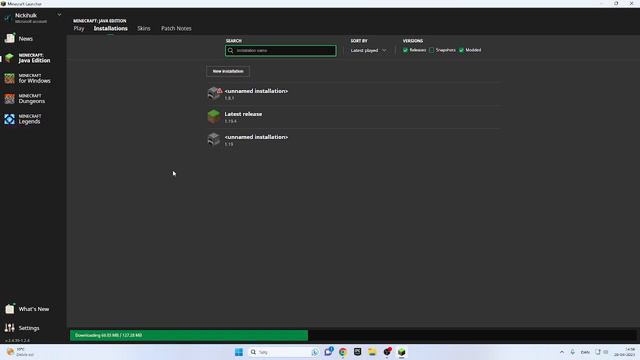Select the Minecraft for Windows icon
Screen dimensions: 640x360
point(9,78)
